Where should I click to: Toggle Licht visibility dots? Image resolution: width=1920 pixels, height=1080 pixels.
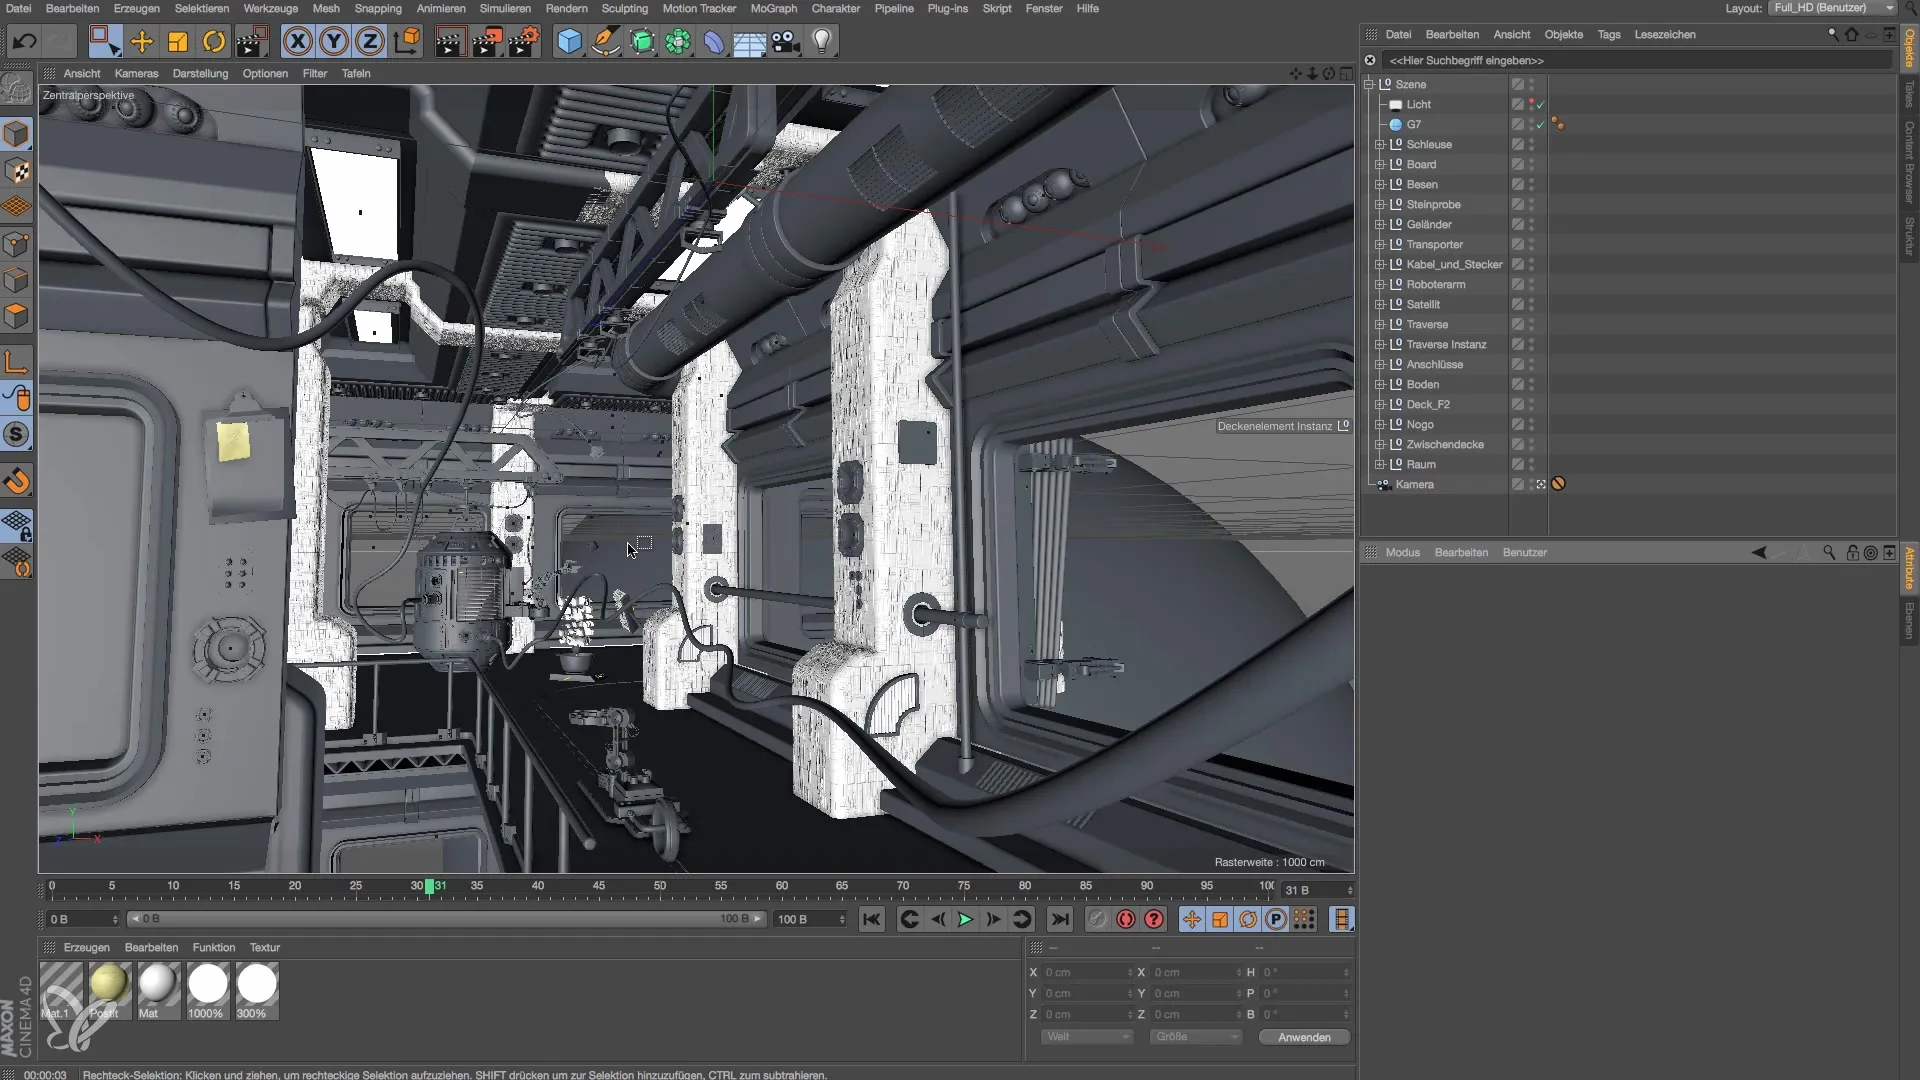coord(1531,104)
